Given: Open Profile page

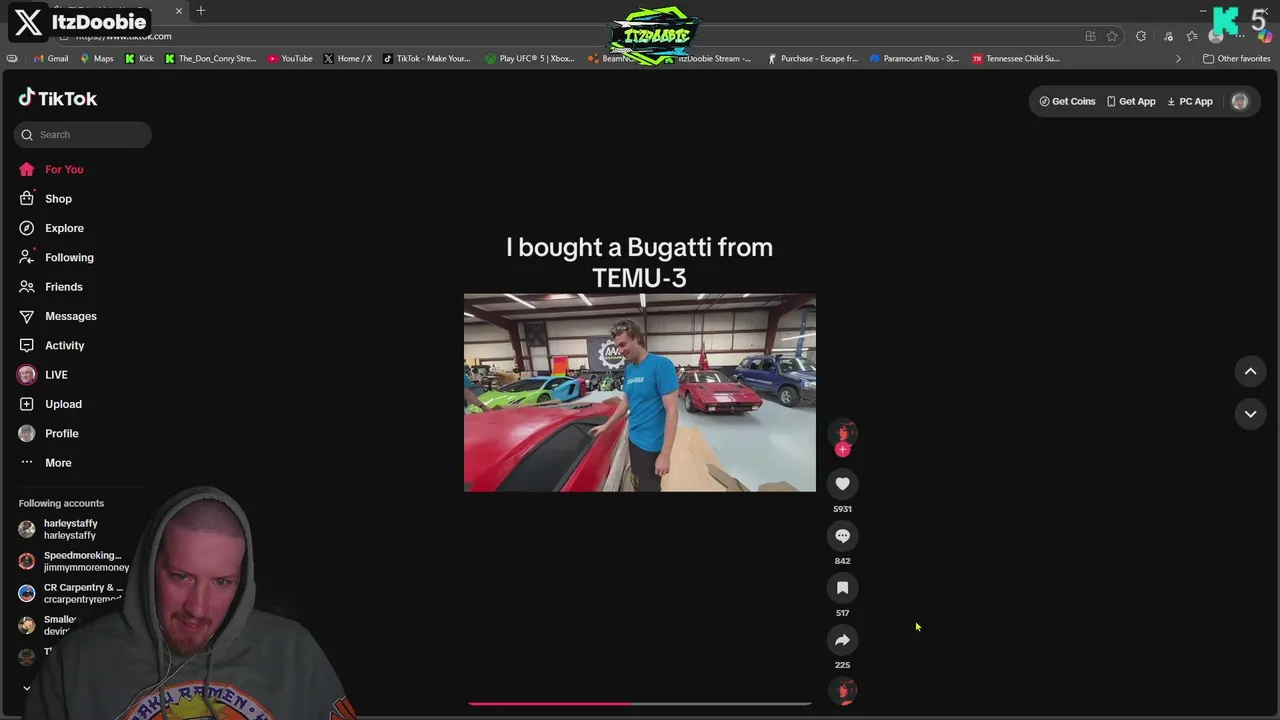Looking at the screenshot, I should pos(61,433).
